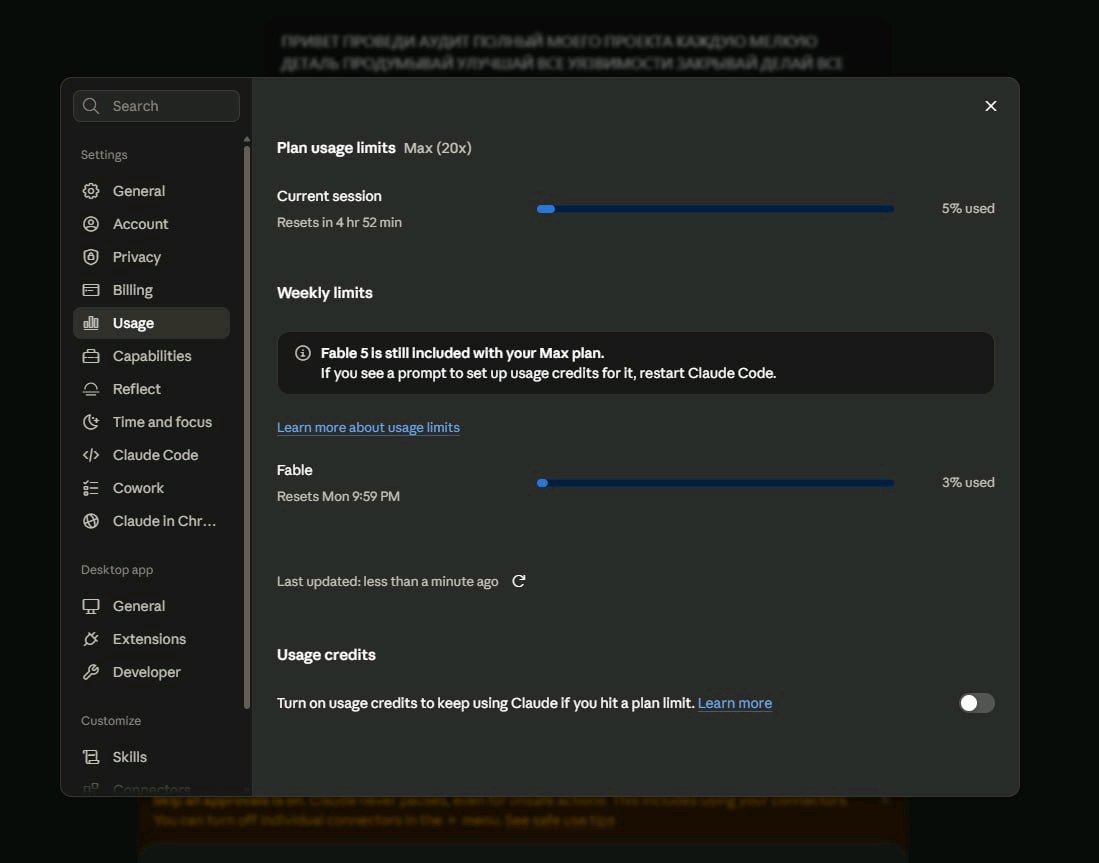This screenshot has width=1099, height=863.
Task: Click the Privacy shield icon
Action: point(91,257)
